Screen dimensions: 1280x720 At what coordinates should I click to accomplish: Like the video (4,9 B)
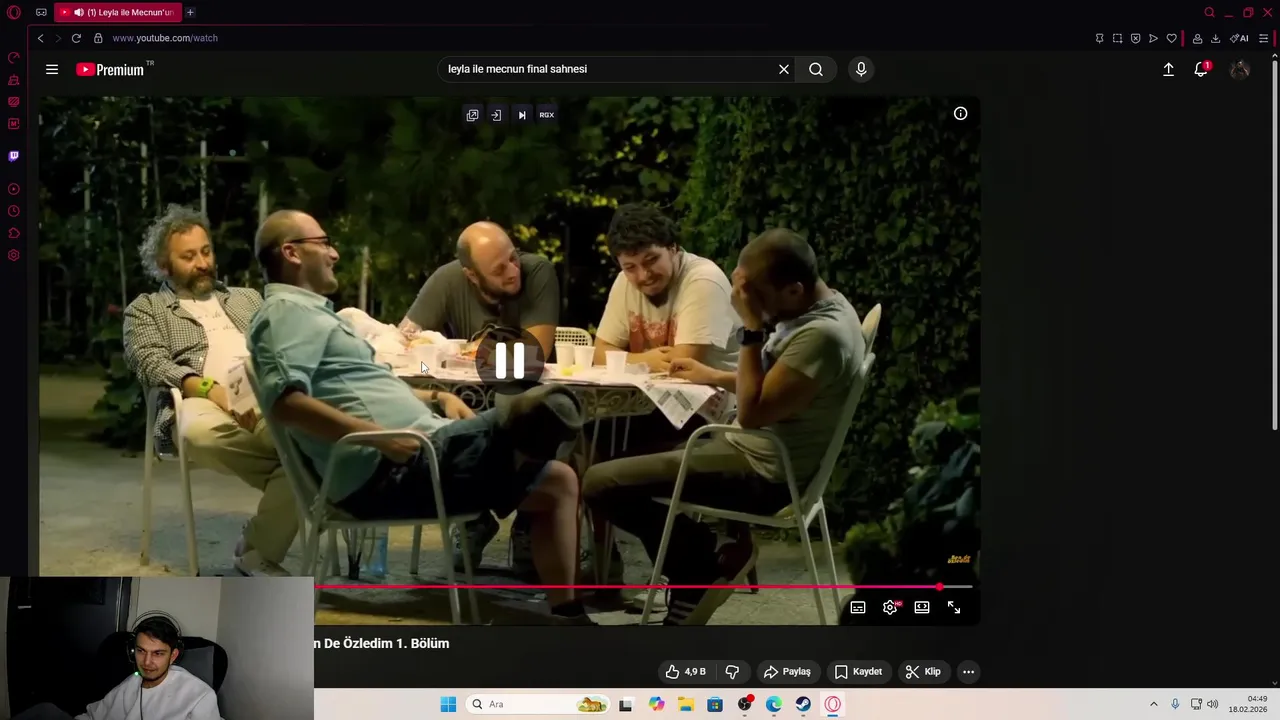(686, 672)
